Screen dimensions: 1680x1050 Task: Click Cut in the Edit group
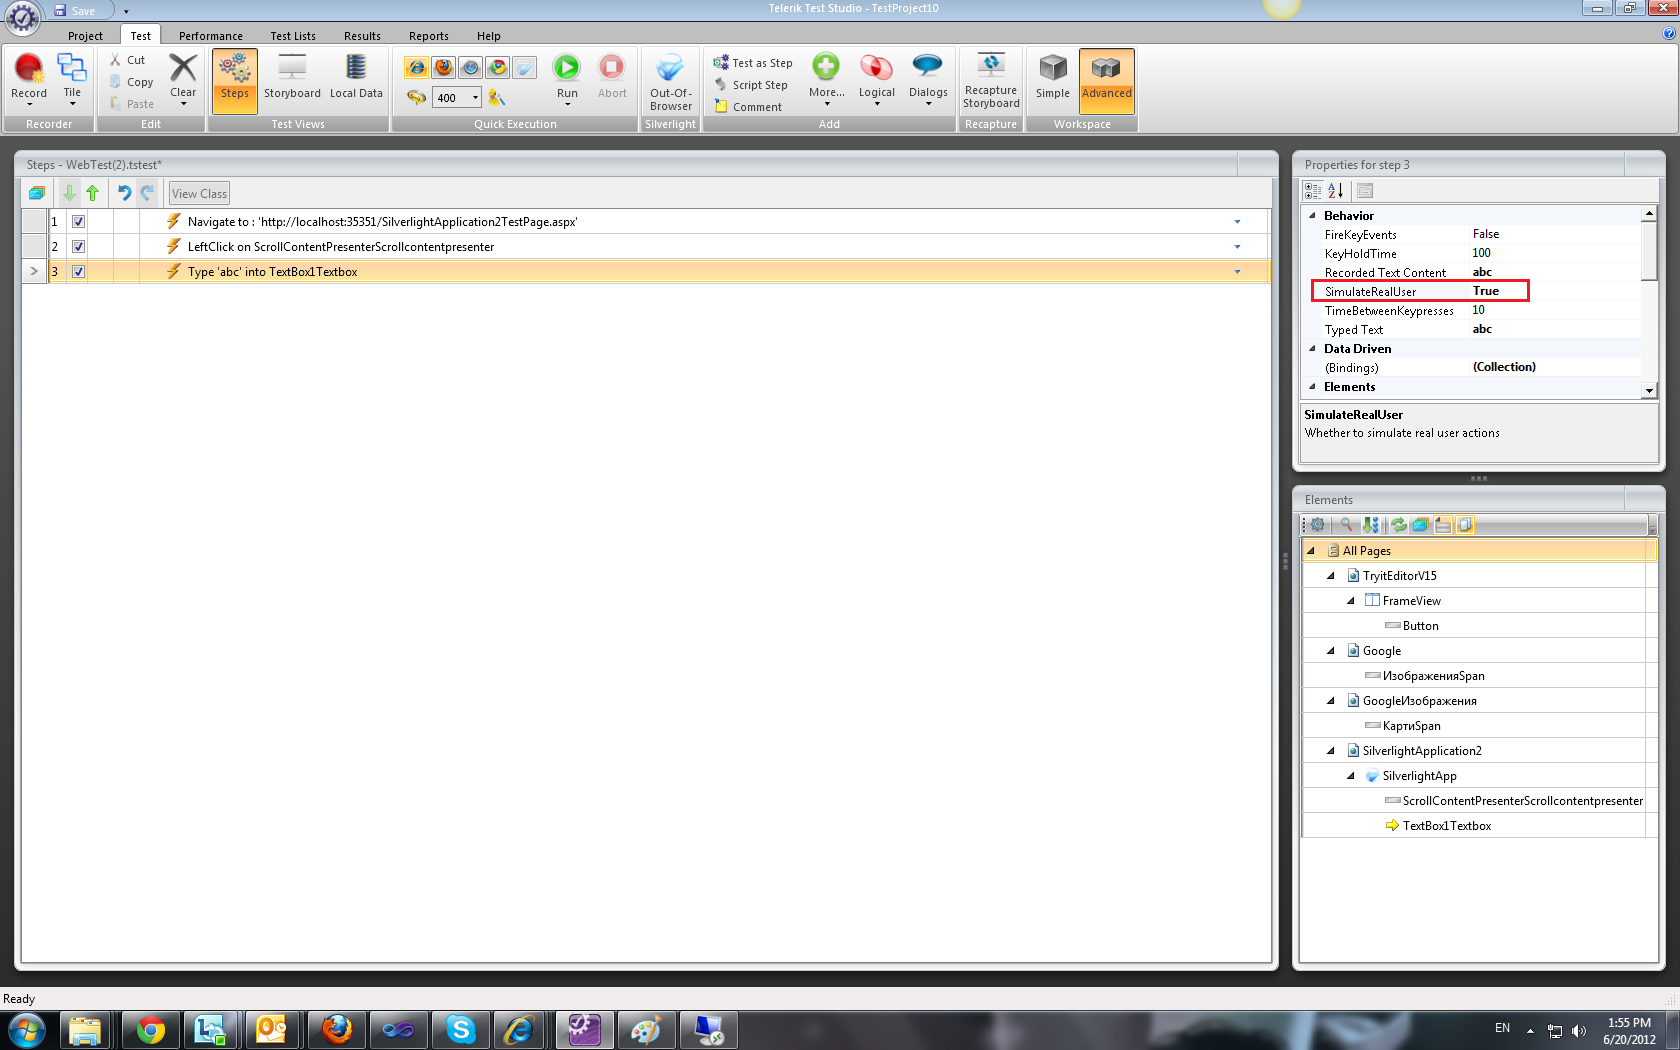(x=128, y=60)
